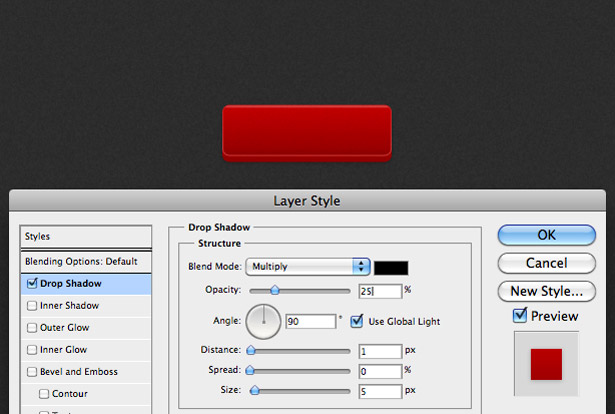Image resolution: width=615 pixels, height=414 pixels.
Task: Click the Angle dial control
Action: [263, 321]
